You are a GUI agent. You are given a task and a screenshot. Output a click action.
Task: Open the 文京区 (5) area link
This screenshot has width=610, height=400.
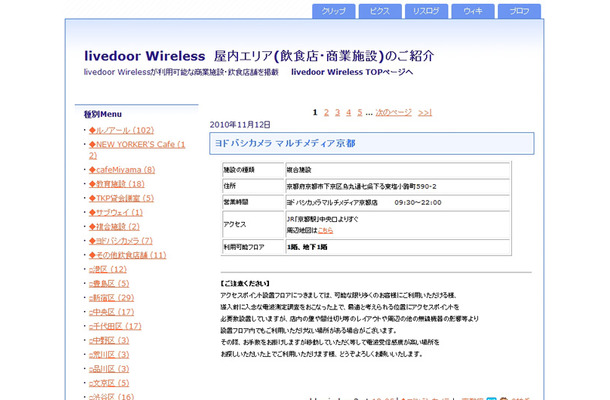point(109,383)
